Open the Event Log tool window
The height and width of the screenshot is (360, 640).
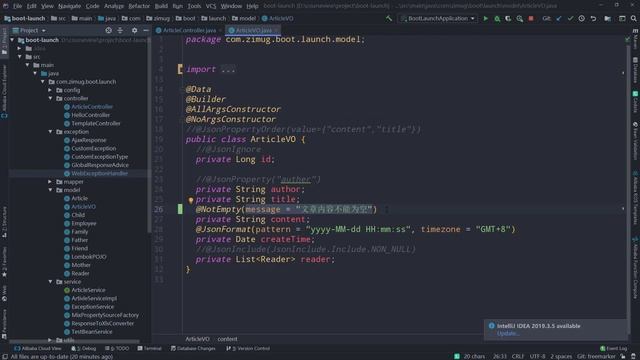tap(613, 348)
